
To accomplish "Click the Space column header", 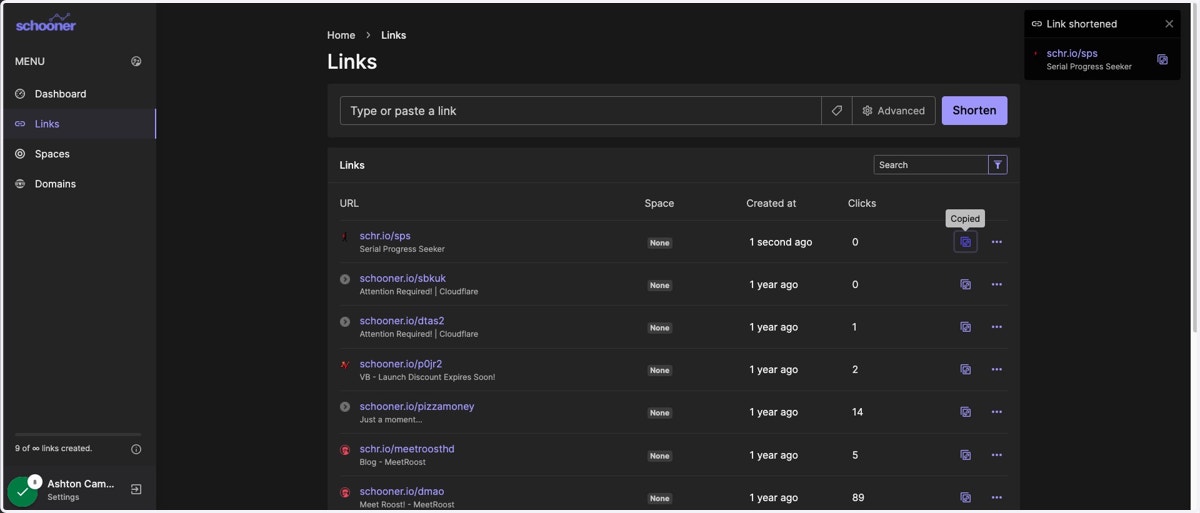I will click(x=659, y=203).
